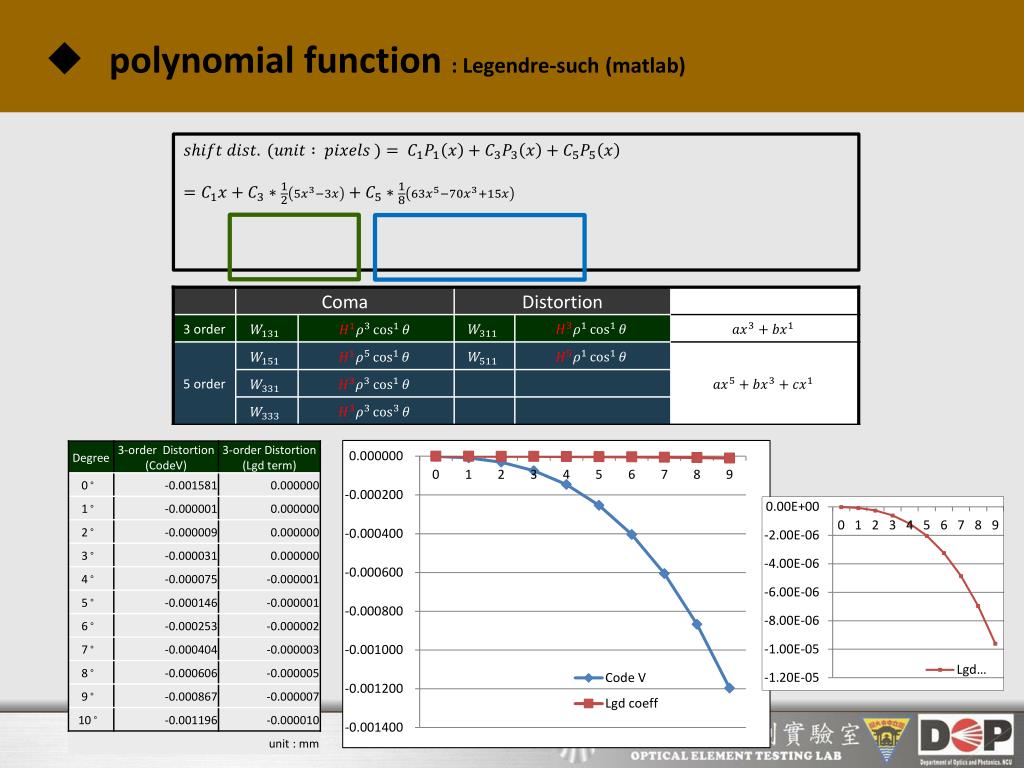Select the CodeV value -0.000867 in row 9°
Screen dimensions: 1024x768
[x=191, y=697]
